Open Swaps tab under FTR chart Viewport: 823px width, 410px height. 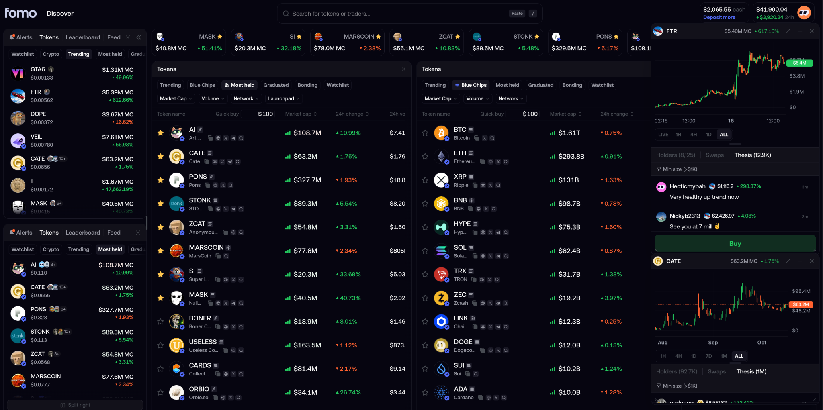[715, 155]
